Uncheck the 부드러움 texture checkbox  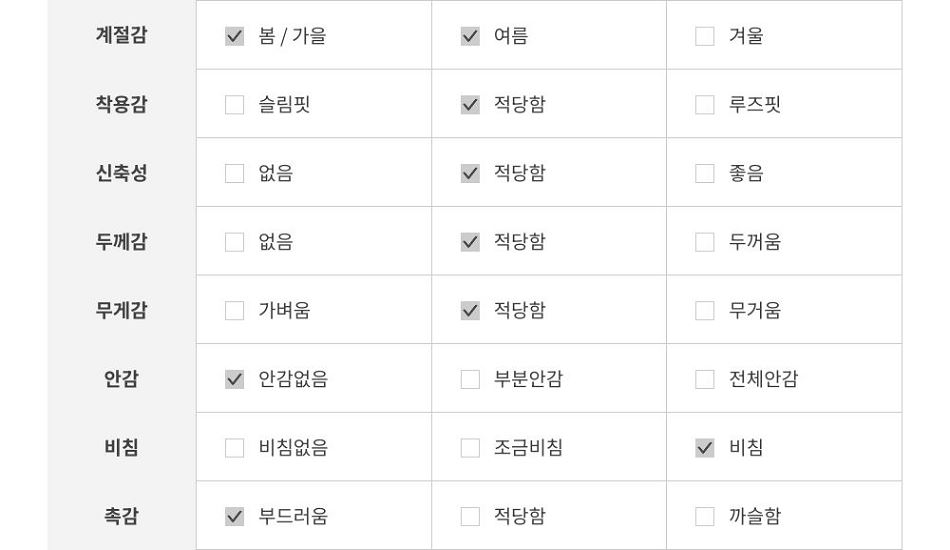coord(234,517)
